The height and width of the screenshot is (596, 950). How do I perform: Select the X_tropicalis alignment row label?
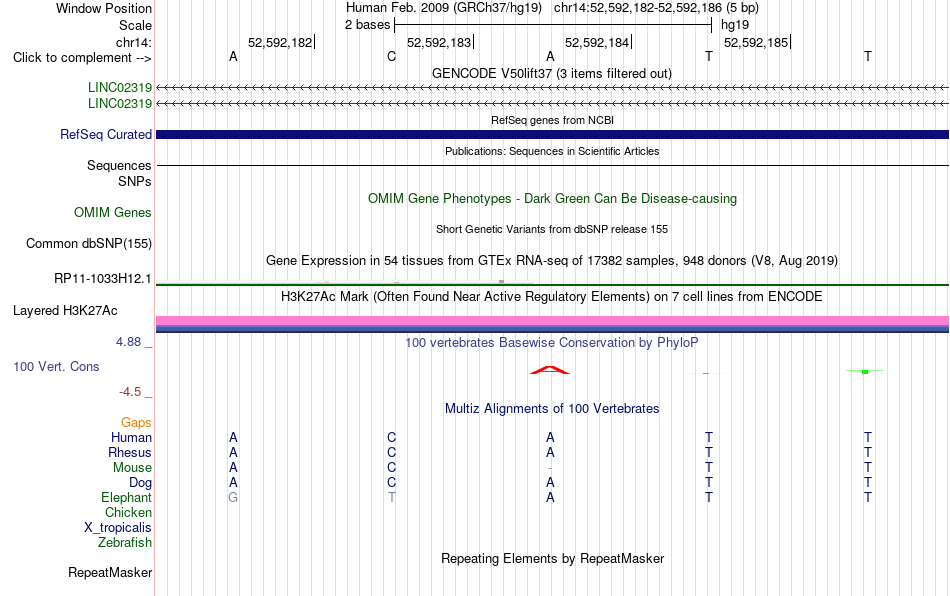(118, 528)
